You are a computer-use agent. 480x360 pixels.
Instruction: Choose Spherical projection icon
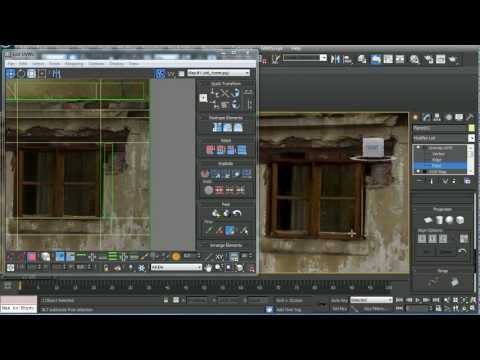pos(449,220)
